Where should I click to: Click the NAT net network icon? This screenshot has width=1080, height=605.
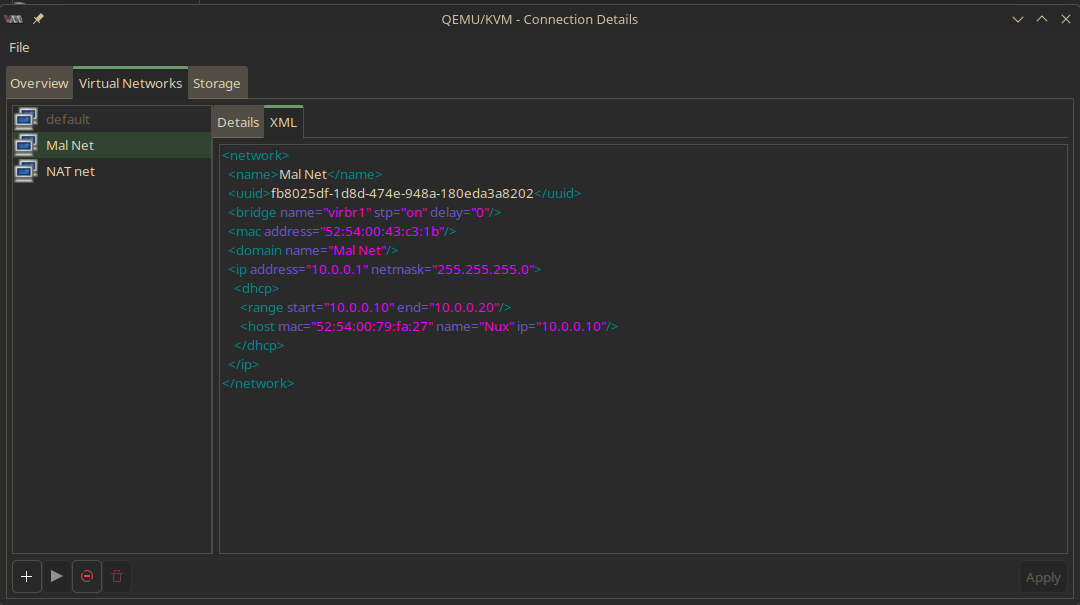pyautogui.click(x=26, y=172)
